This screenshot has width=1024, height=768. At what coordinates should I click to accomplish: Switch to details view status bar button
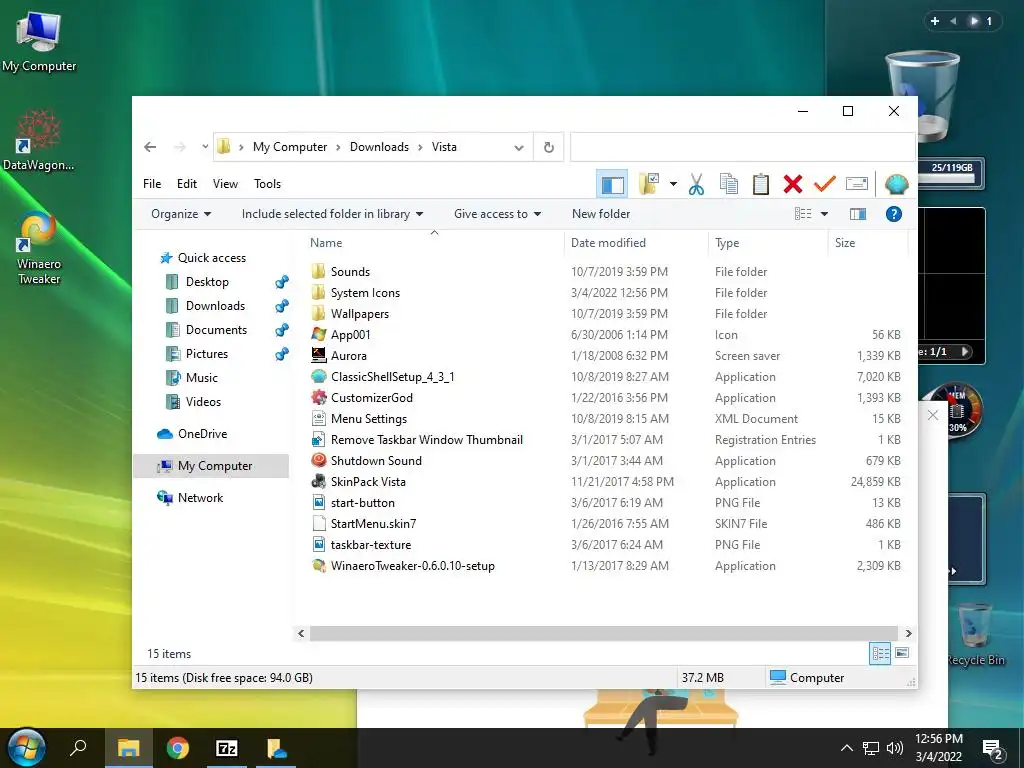click(x=880, y=653)
